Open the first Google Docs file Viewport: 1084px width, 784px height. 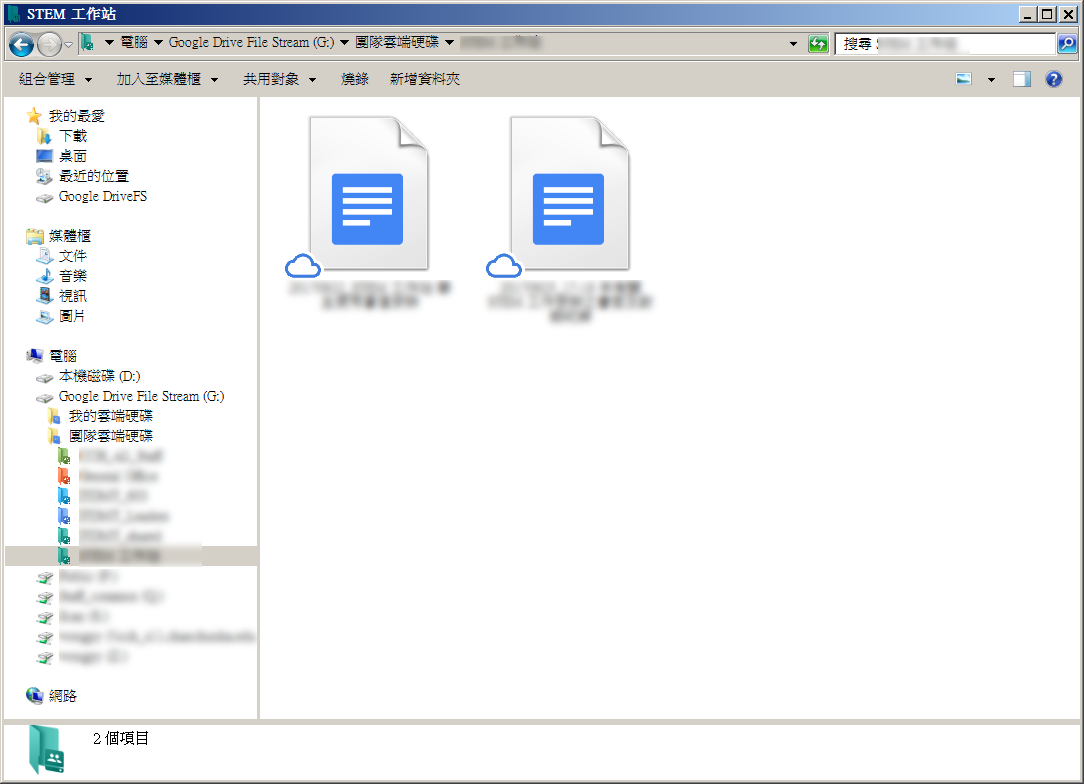click(368, 195)
